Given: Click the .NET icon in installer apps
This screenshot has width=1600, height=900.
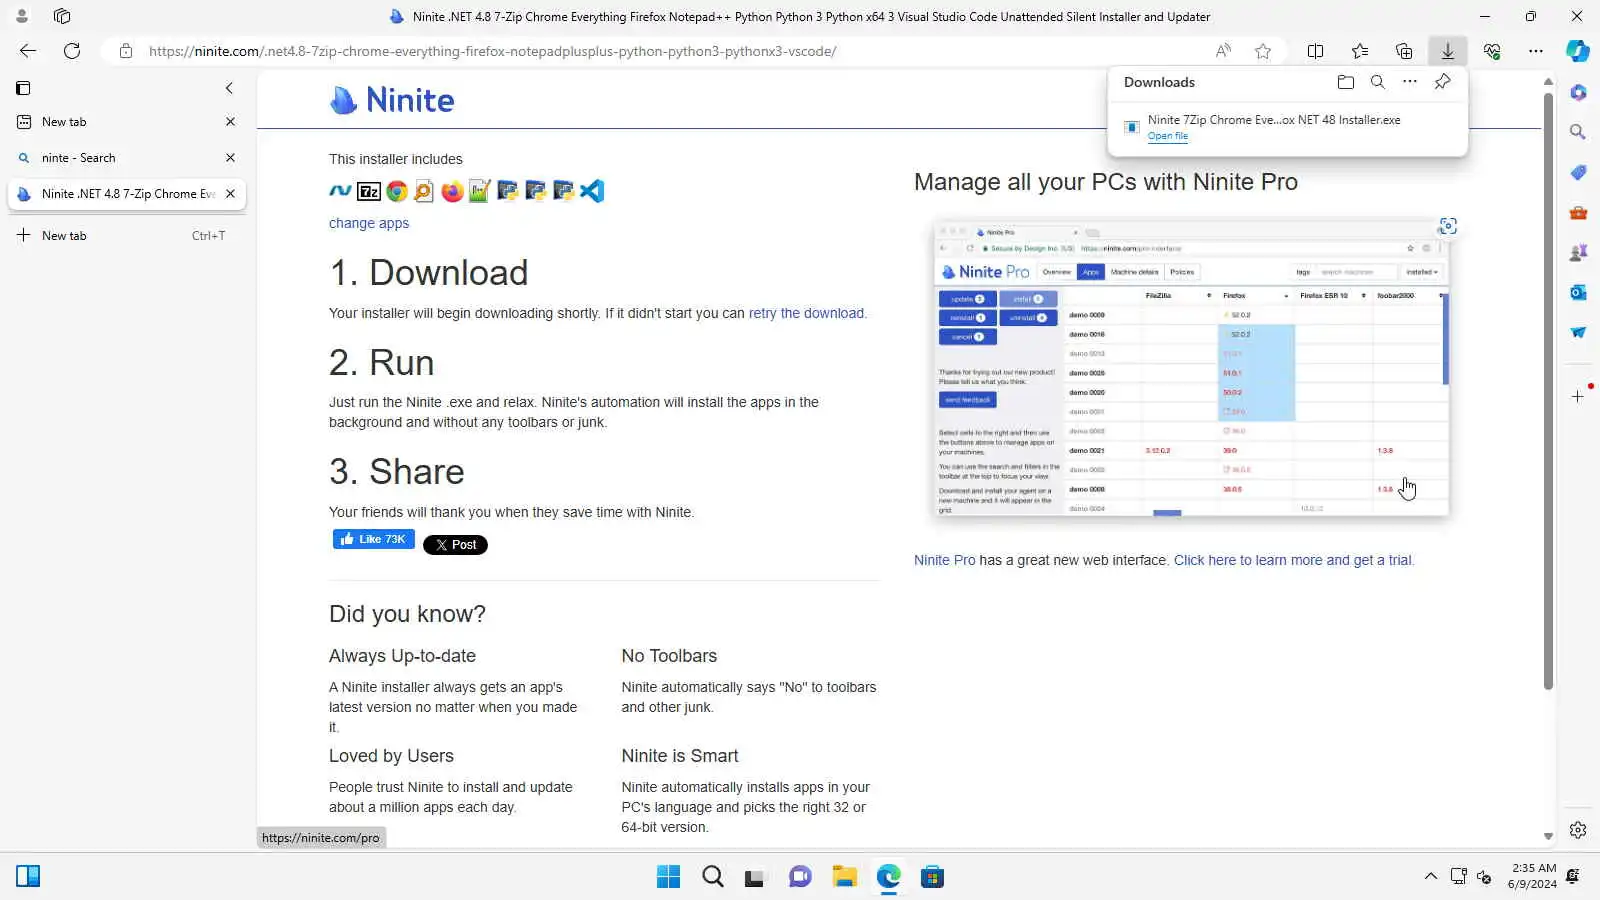Looking at the screenshot, I should click(x=340, y=191).
